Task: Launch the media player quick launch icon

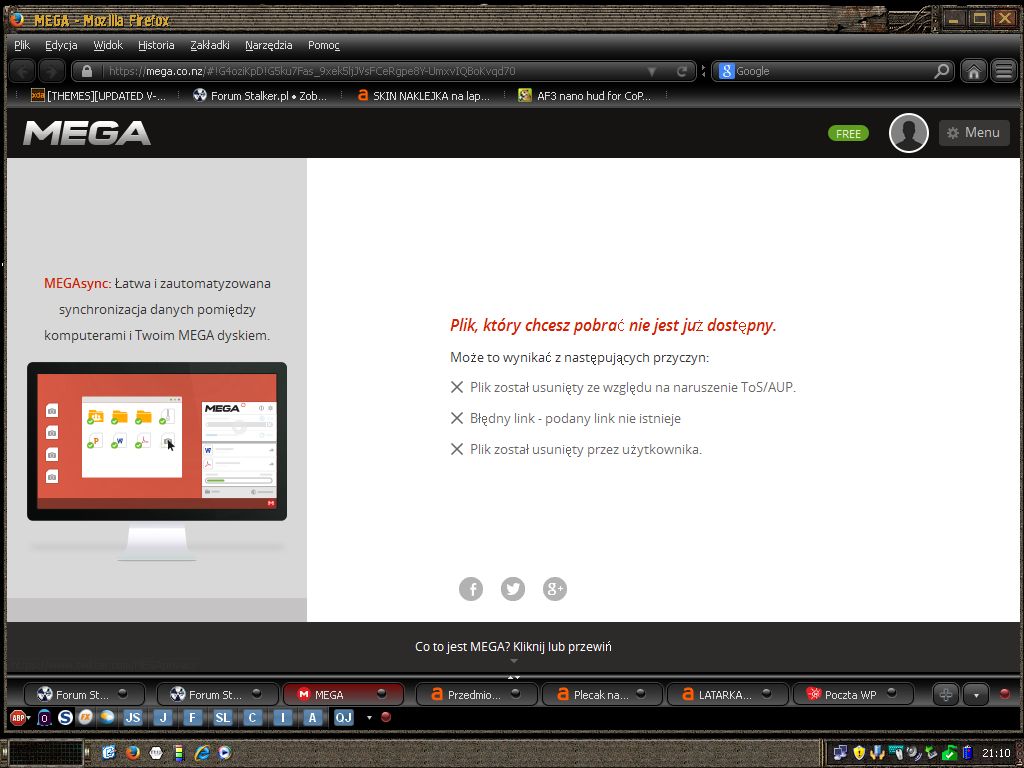Action: [225, 753]
